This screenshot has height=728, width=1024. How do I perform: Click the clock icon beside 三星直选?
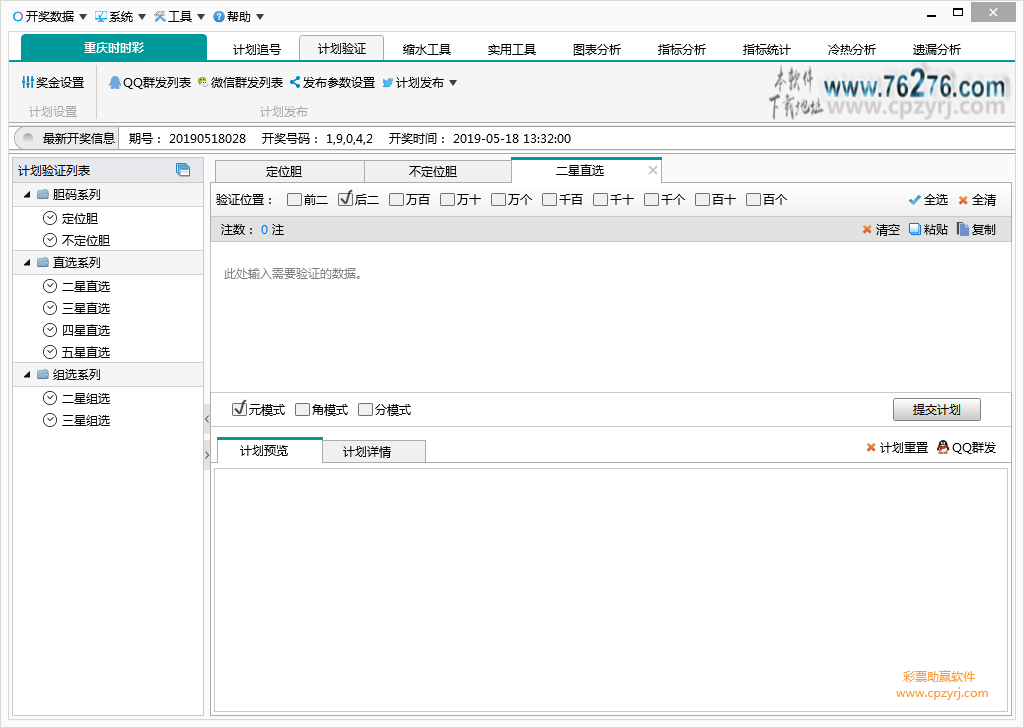(x=50, y=308)
